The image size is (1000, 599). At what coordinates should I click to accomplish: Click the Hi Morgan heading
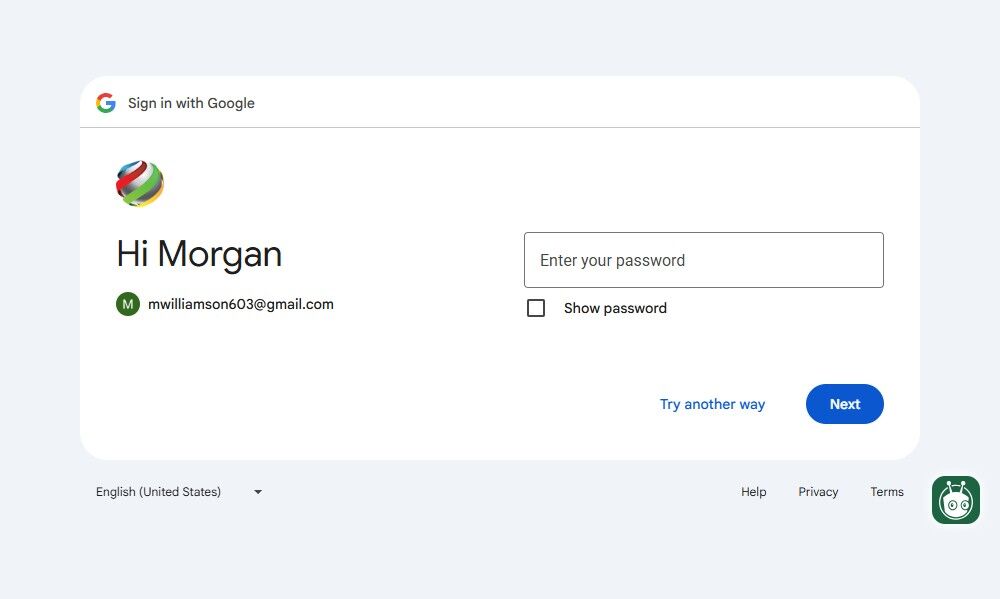tap(199, 254)
